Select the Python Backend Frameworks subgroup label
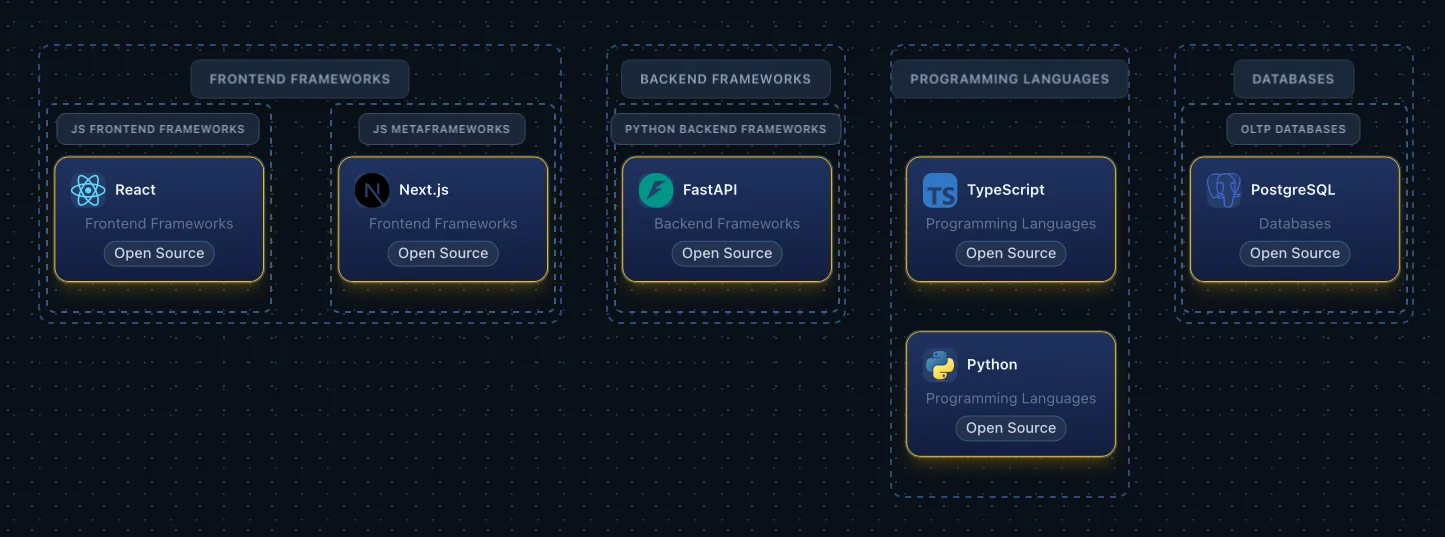Image resolution: width=1445 pixels, height=537 pixels. [x=726, y=129]
